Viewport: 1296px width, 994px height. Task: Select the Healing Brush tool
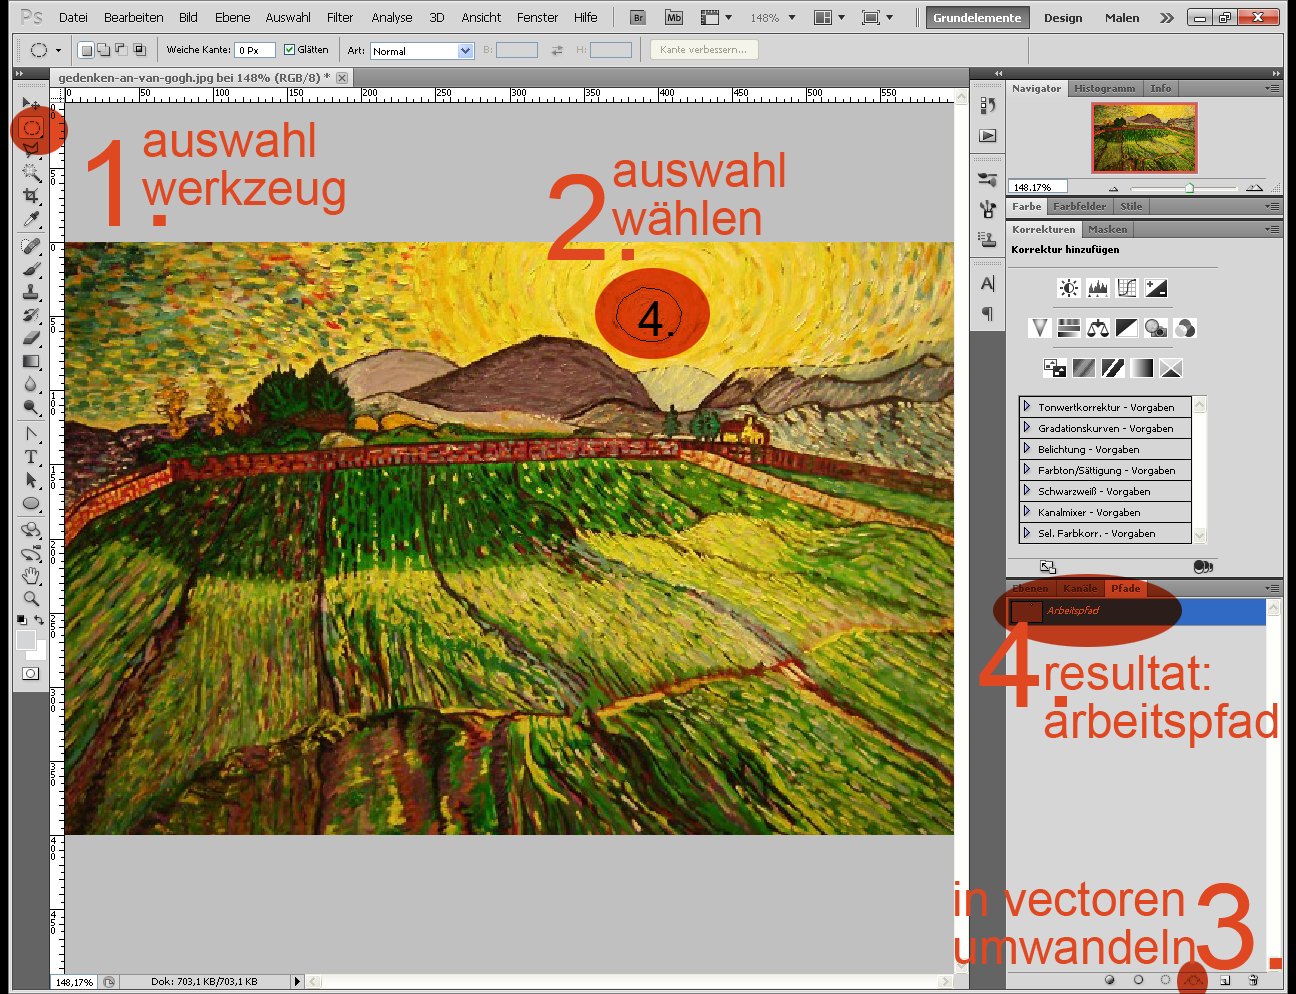click(31, 246)
